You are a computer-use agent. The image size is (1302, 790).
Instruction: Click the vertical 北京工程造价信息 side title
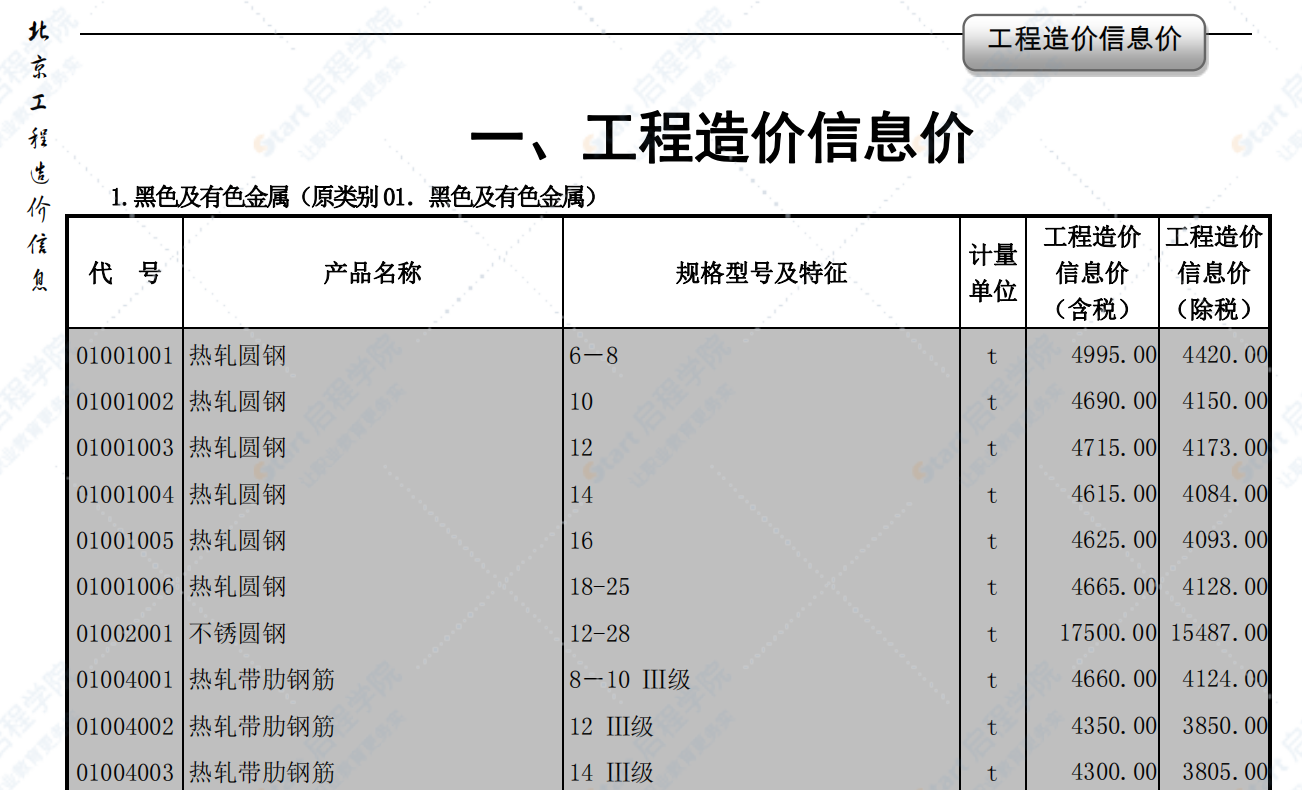(x=38, y=155)
